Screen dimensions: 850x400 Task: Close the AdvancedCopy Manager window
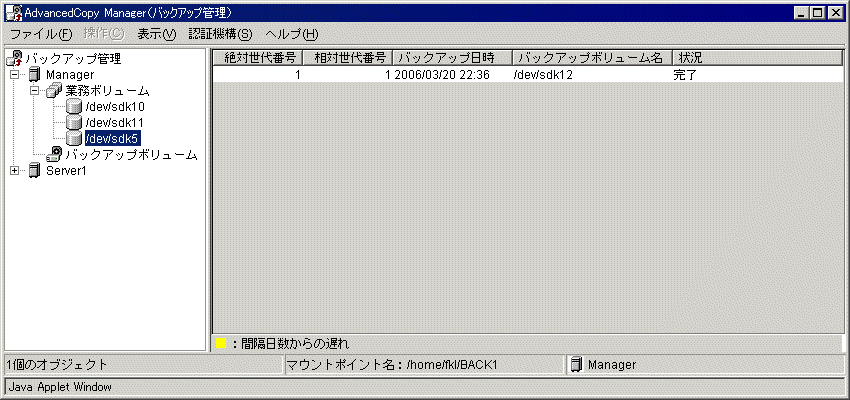click(835, 13)
